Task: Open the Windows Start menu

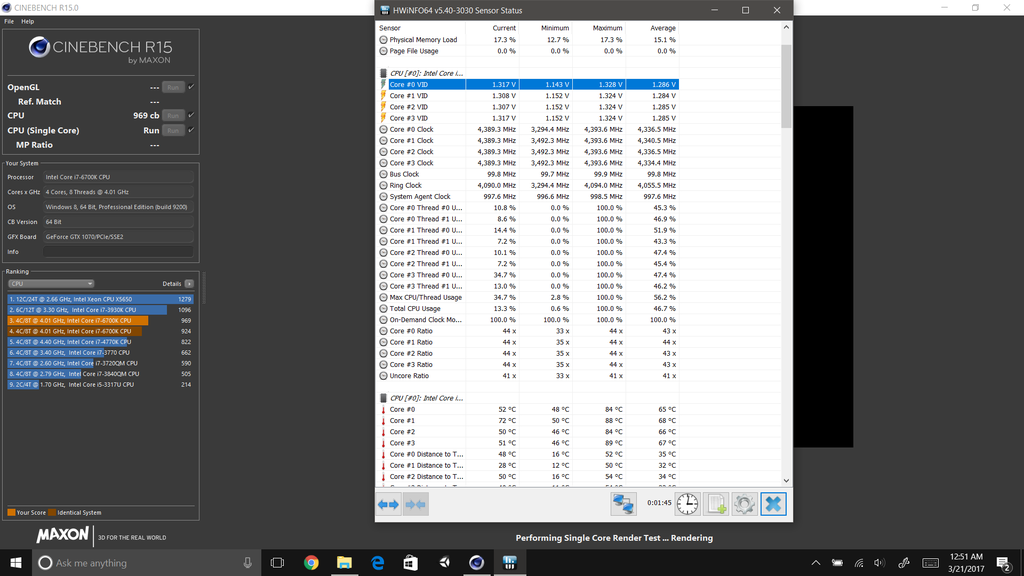Action: (x=16, y=562)
